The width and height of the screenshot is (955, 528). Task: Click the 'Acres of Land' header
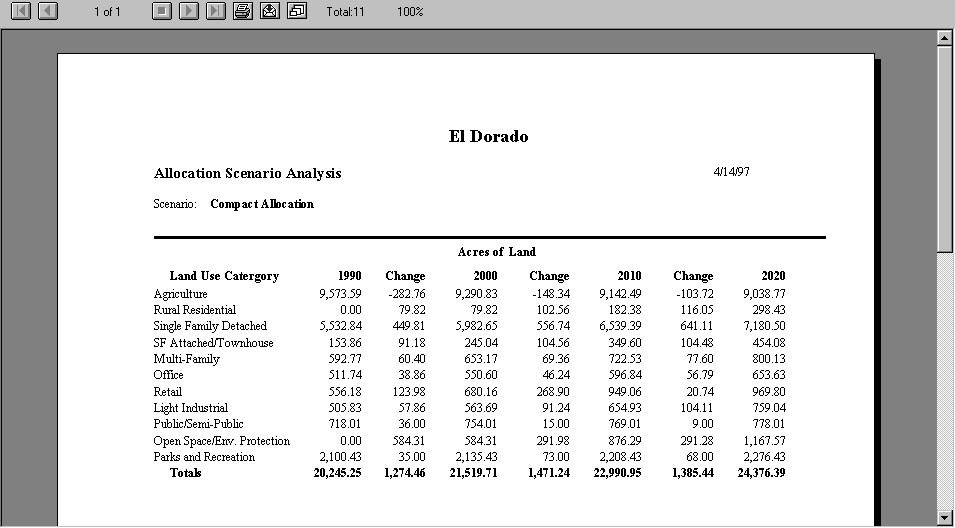[x=496, y=252]
